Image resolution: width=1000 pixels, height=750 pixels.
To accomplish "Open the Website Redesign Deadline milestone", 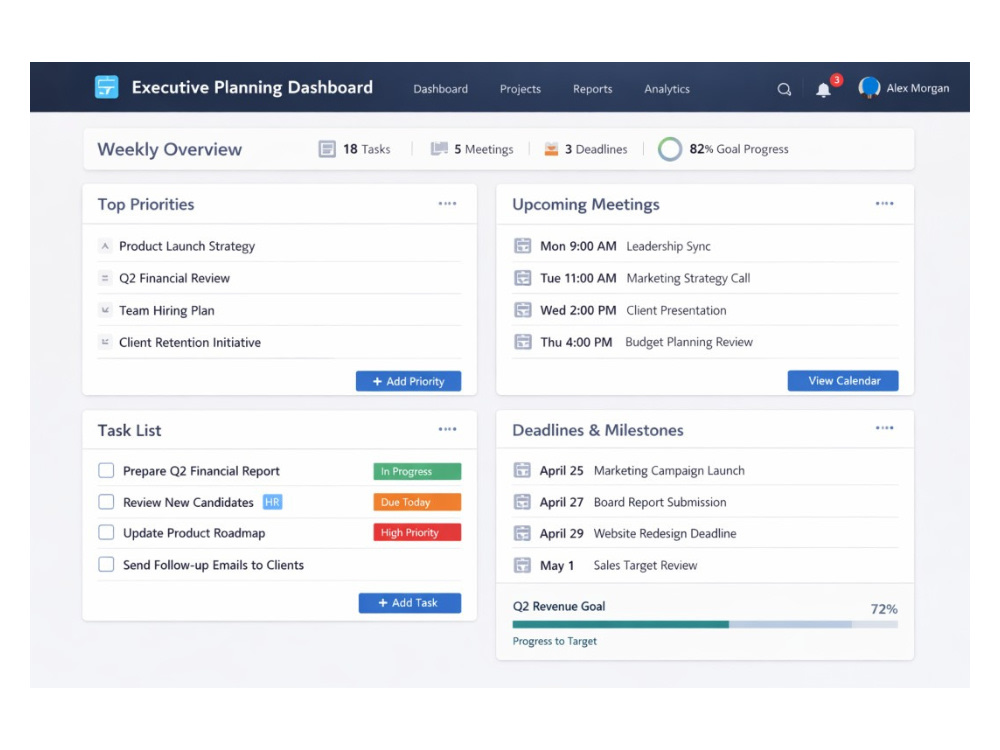I will click(705, 533).
